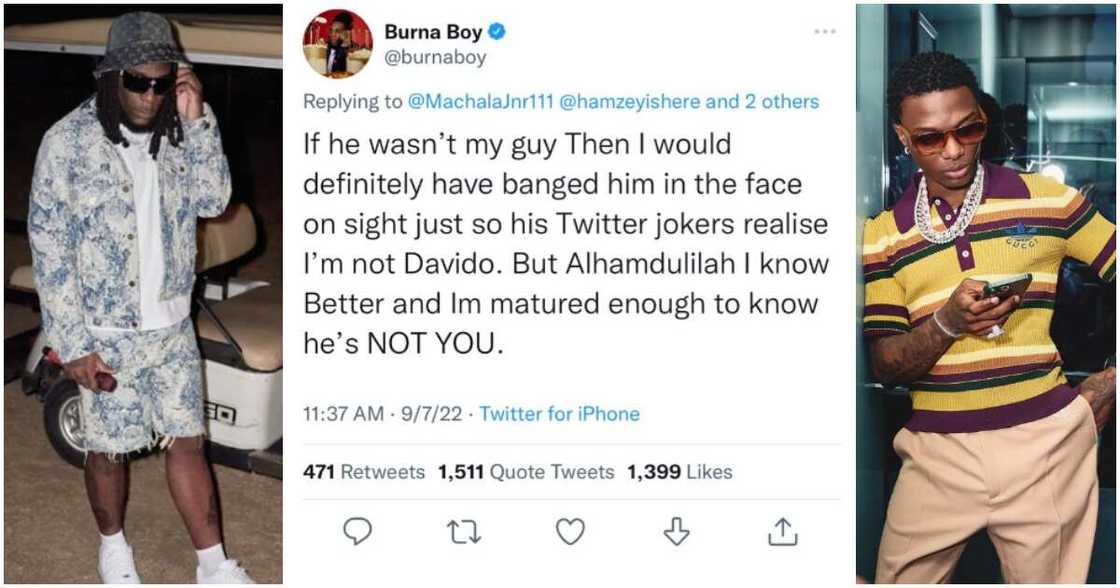Click the 11:37 AM timestamp
Viewport: 1120px width, 588px height.
(x=343, y=413)
